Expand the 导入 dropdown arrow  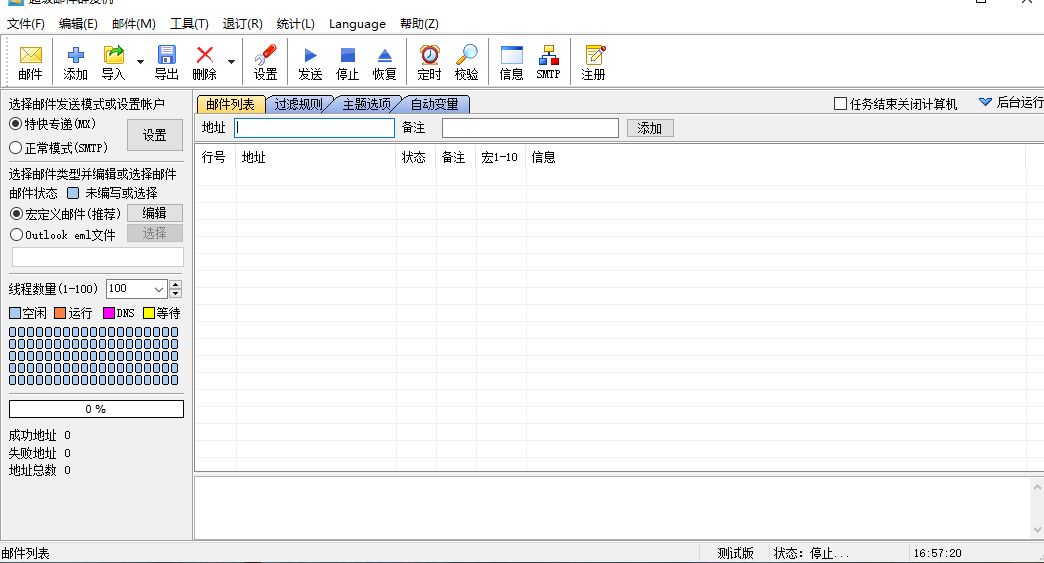click(140, 63)
